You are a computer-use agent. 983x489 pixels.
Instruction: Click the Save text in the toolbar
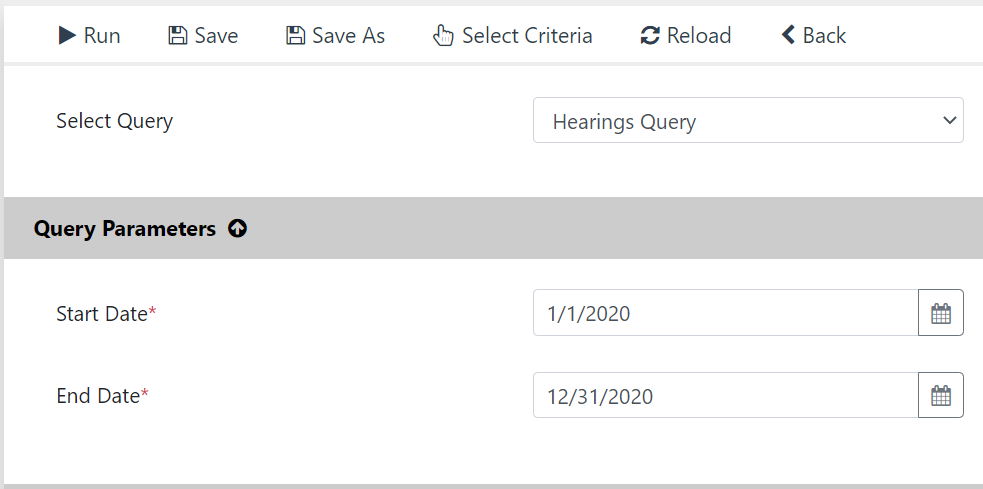216,36
